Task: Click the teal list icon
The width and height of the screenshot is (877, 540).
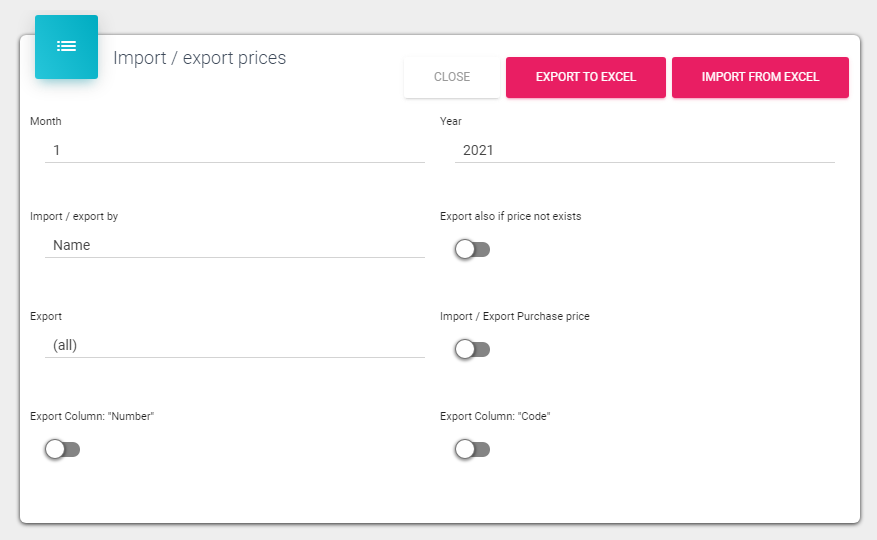Action: coord(66,46)
